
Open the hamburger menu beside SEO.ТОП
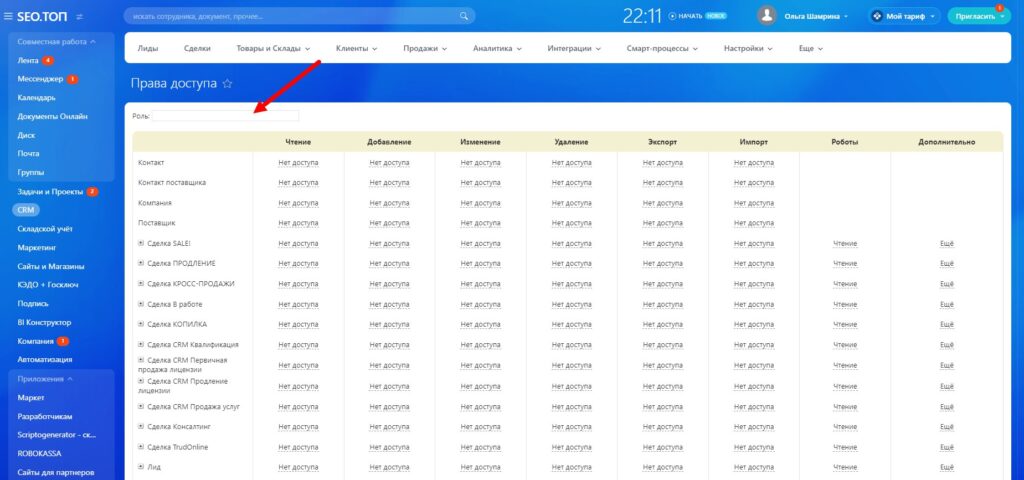[x=8, y=16]
